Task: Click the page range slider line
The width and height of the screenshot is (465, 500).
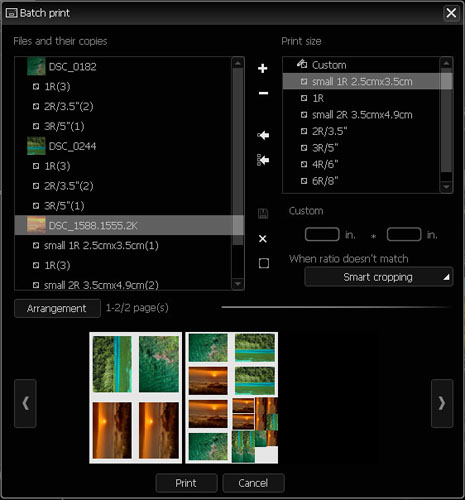Action: click(337, 307)
